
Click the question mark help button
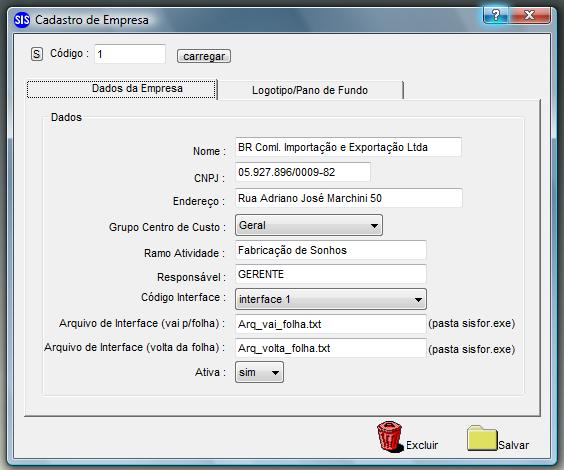496,15
